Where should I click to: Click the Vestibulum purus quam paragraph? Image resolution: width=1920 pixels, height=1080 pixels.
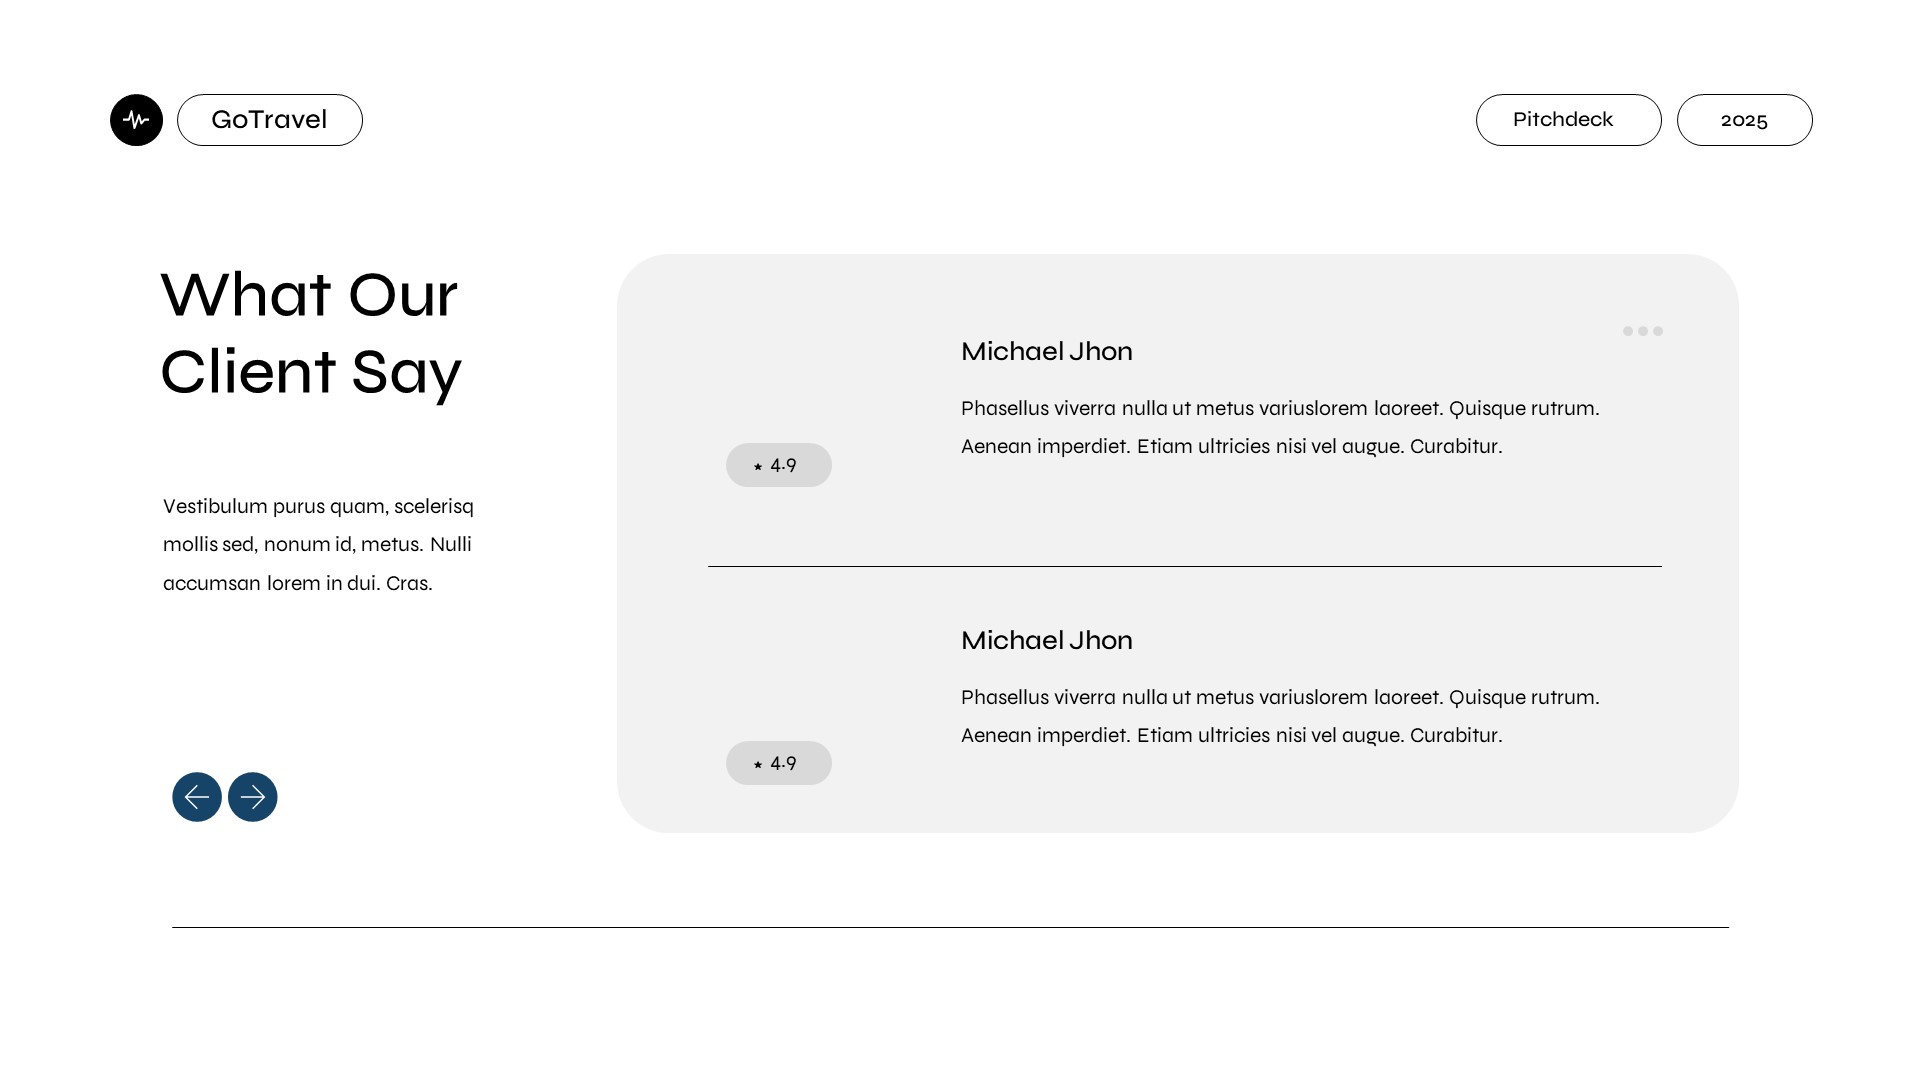[318, 544]
